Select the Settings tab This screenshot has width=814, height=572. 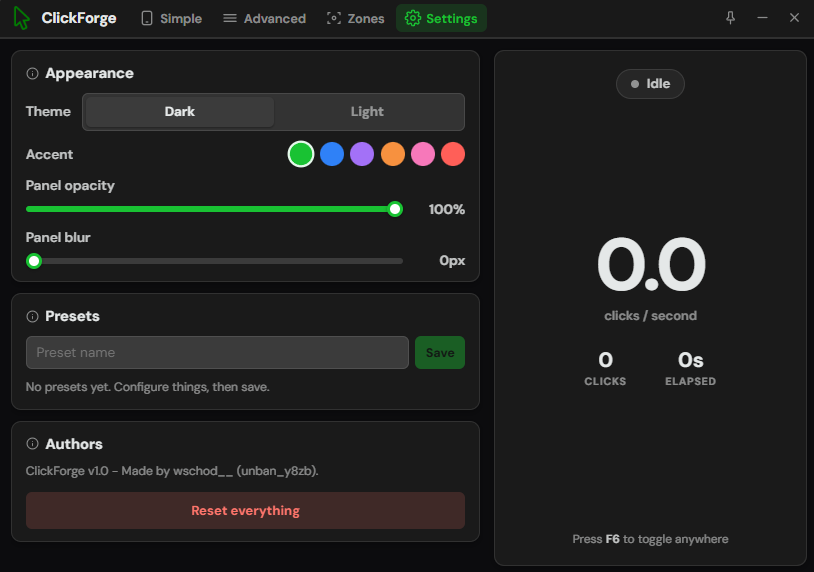pos(441,18)
